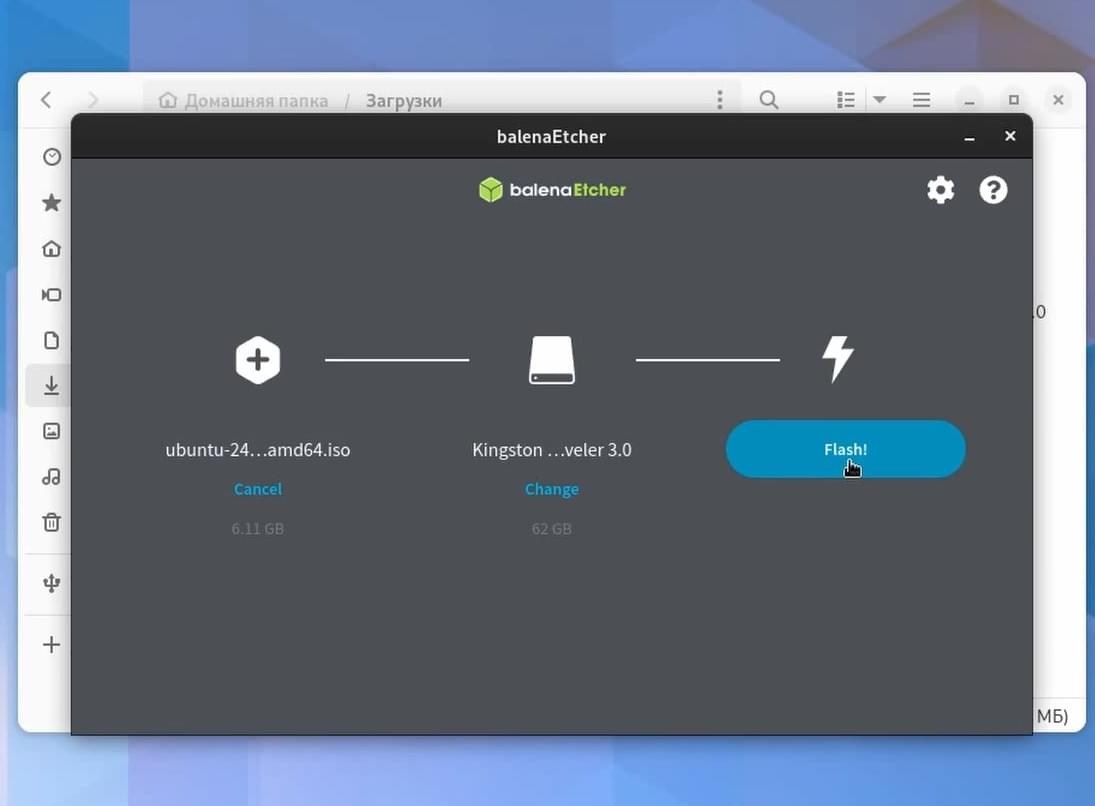The width and height of the screenshot is (1095, 806).
Task: Open Pictures in file manager sidebar
Action: [52, 431]
